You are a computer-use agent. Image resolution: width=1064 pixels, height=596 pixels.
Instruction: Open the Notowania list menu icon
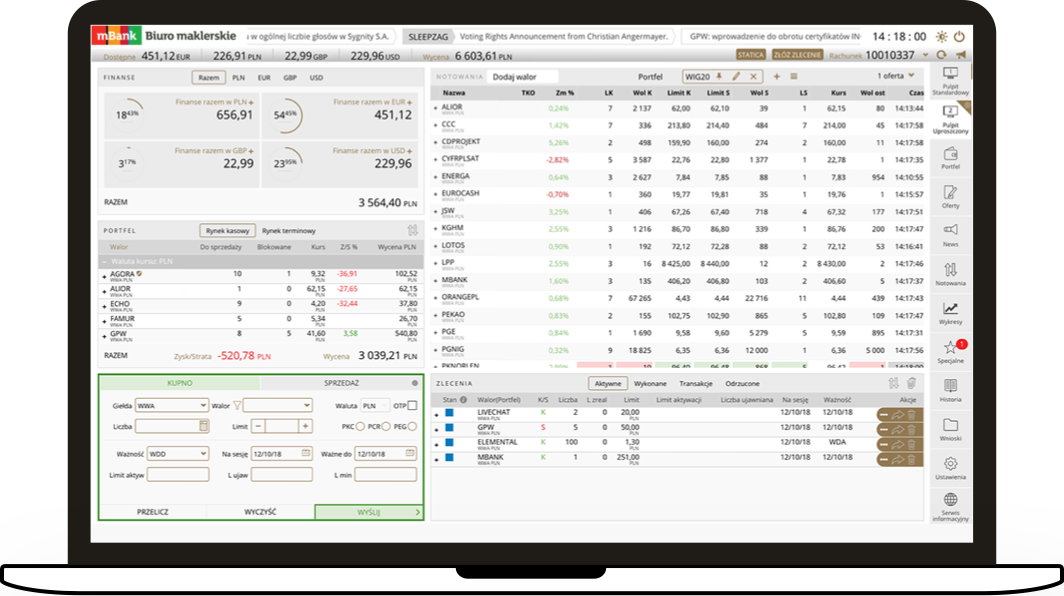click(793, 77)
